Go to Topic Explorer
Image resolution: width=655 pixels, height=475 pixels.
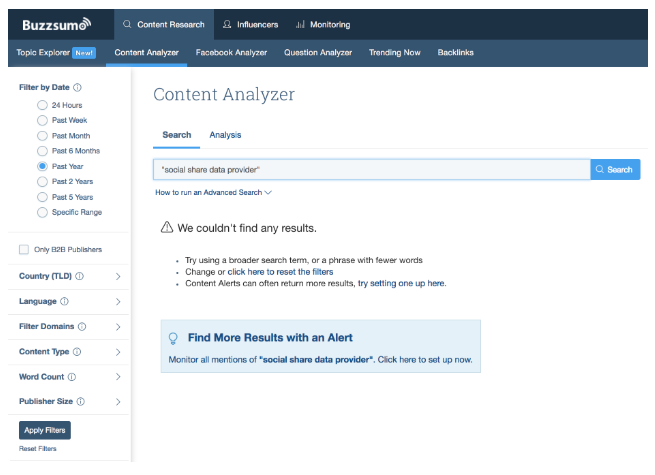coord(43,53)
